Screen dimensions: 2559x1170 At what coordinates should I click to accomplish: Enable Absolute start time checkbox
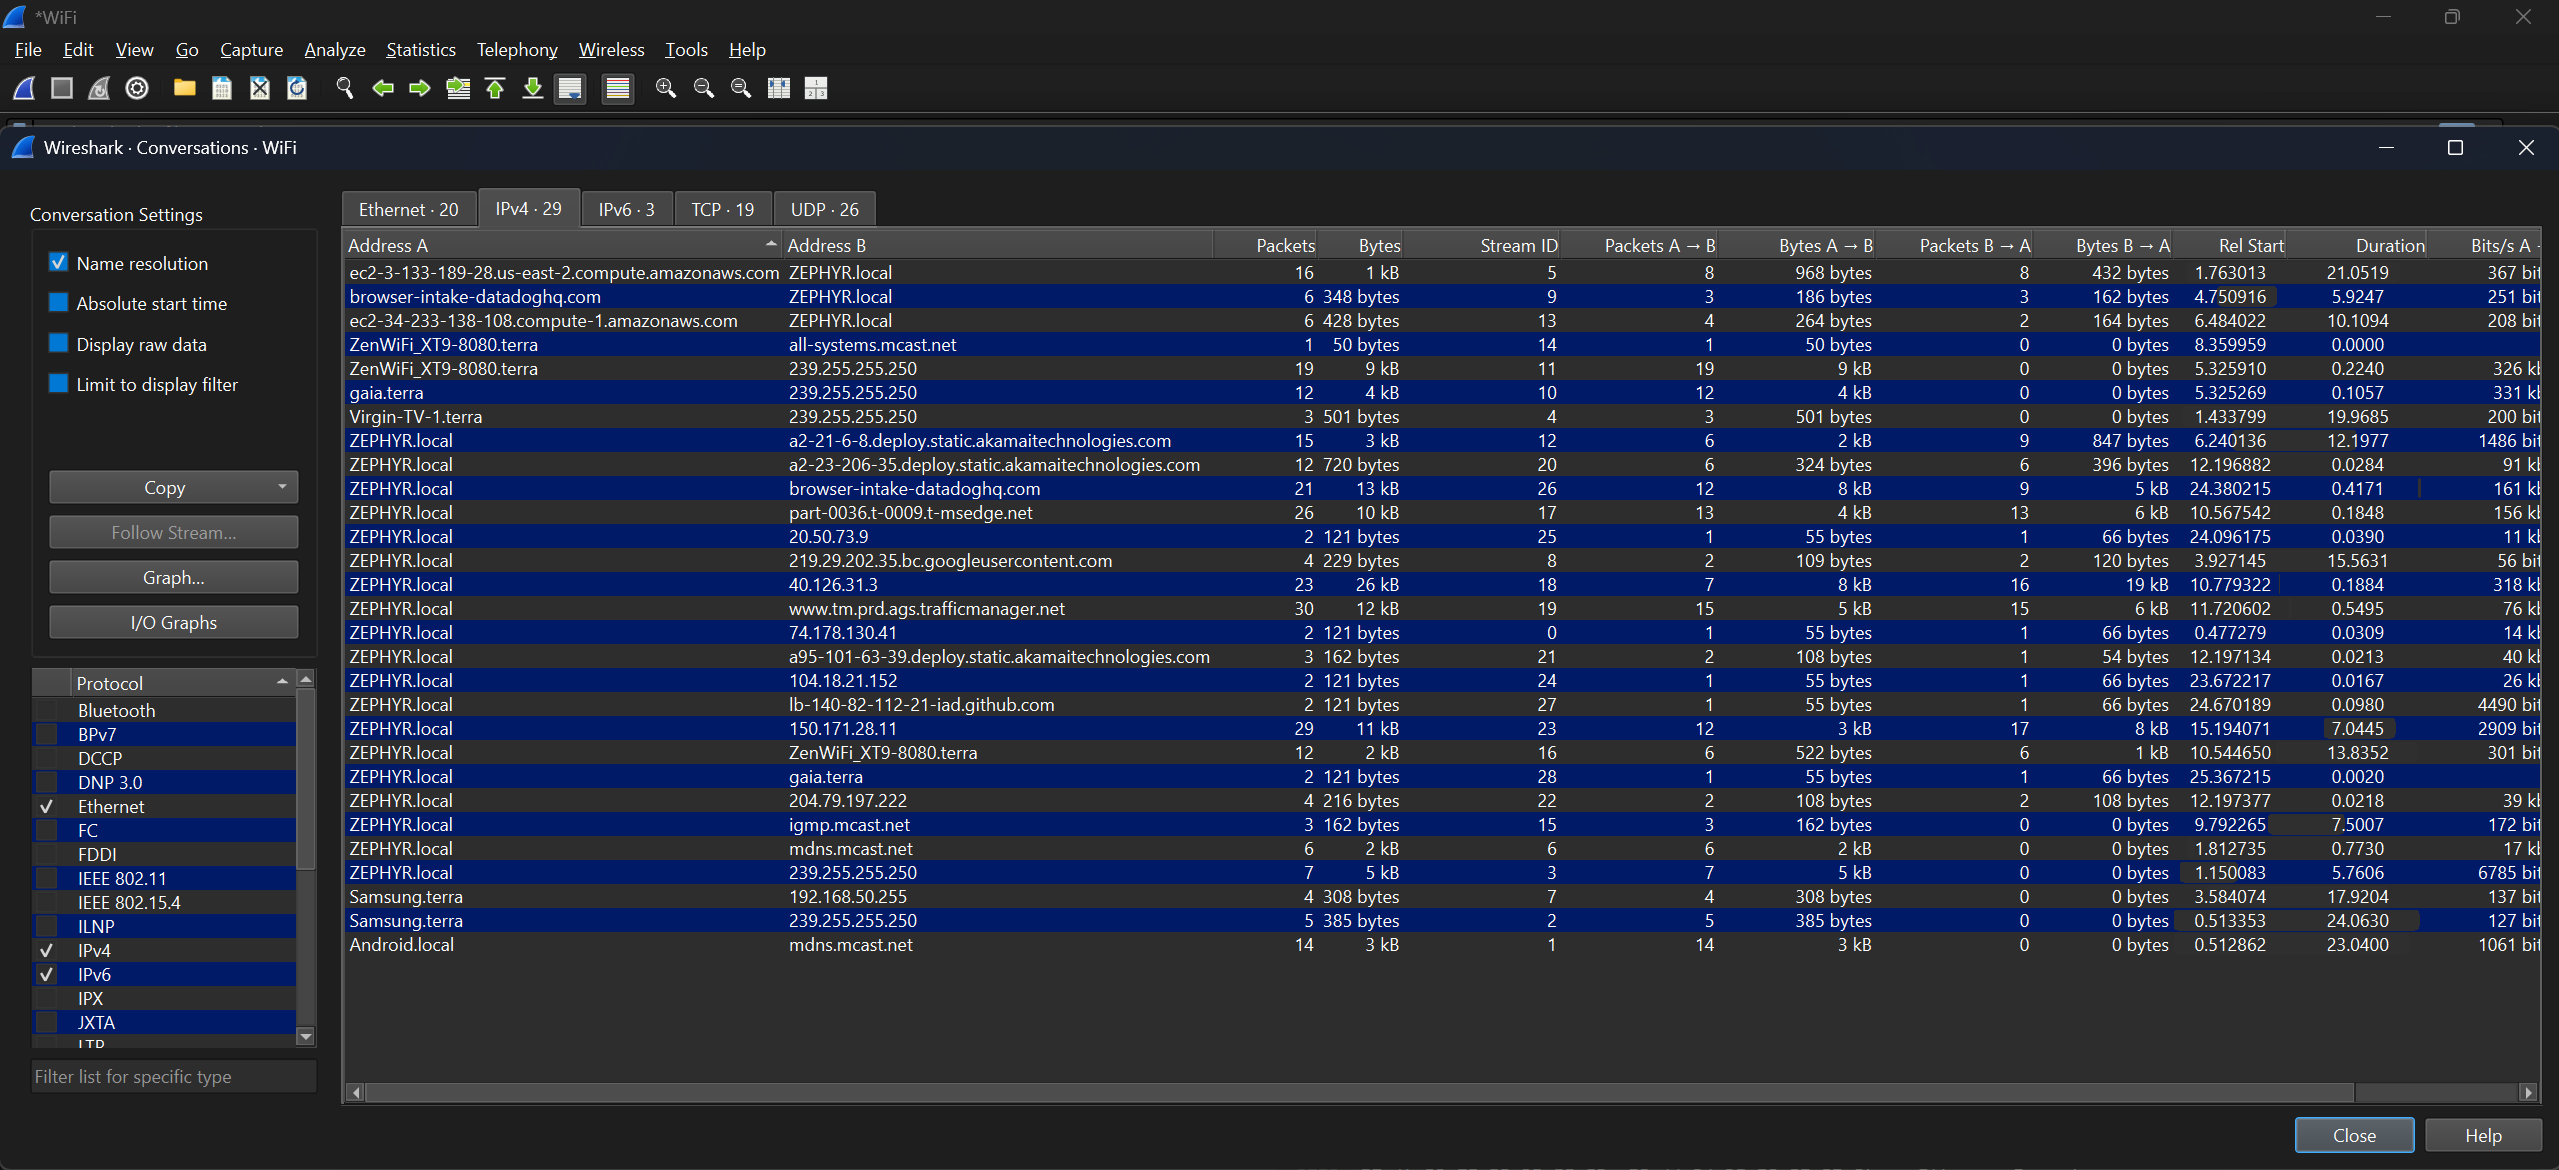click(59, 303)
